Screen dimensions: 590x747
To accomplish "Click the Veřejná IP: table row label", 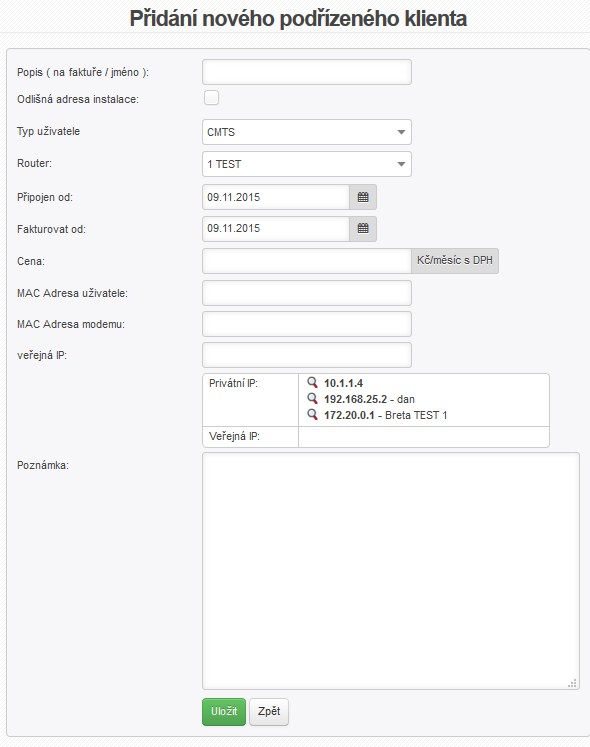I will 234,436.
